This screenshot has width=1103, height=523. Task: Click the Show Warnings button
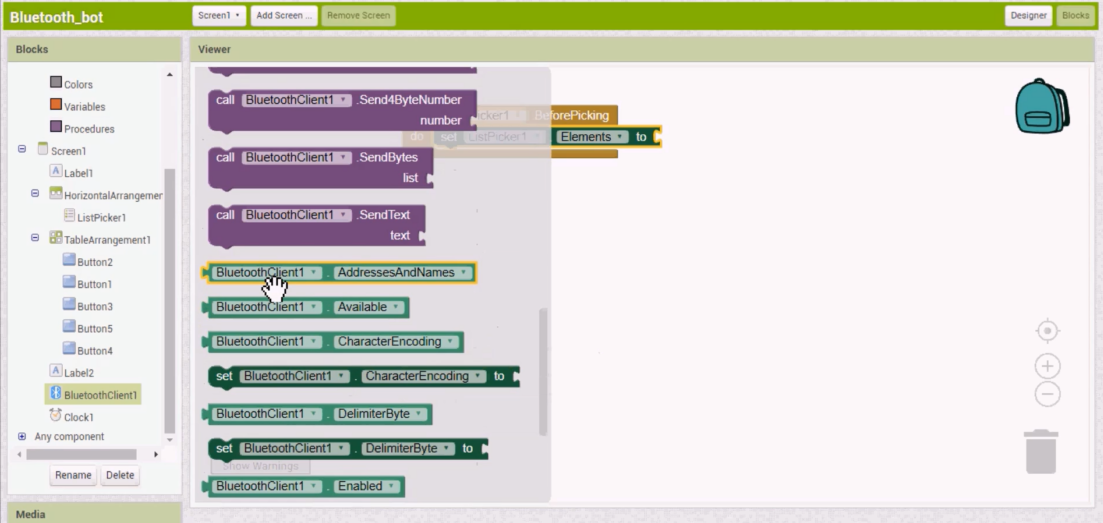click(260, 466)
